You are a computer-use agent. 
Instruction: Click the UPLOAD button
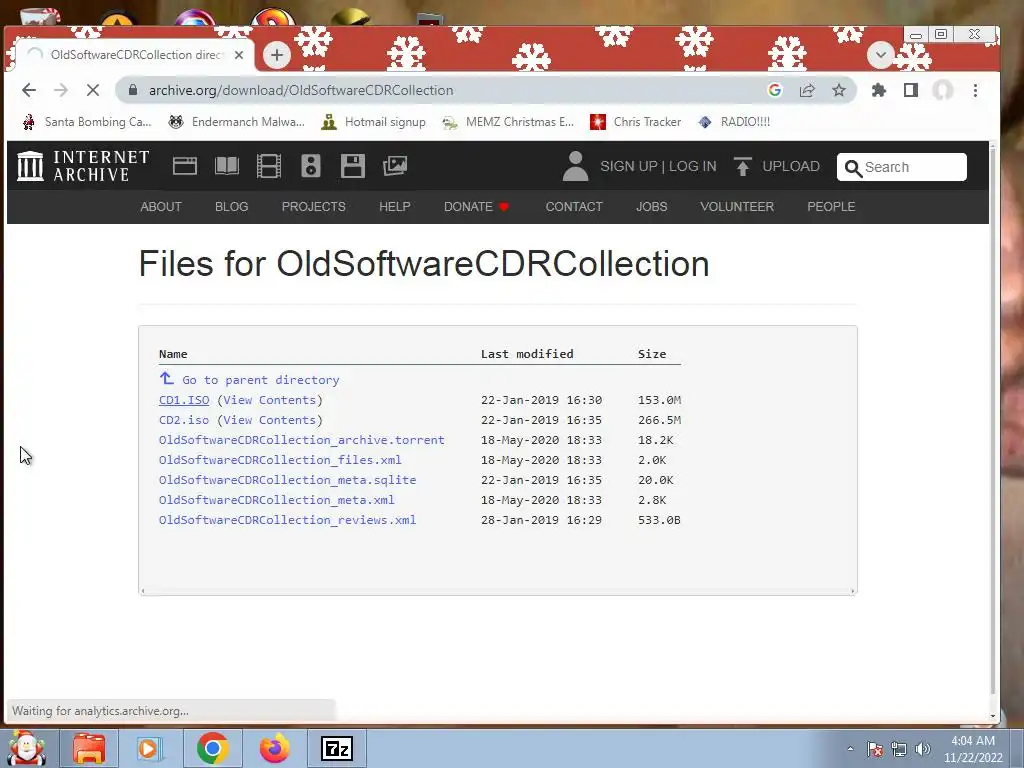point(776,167)
